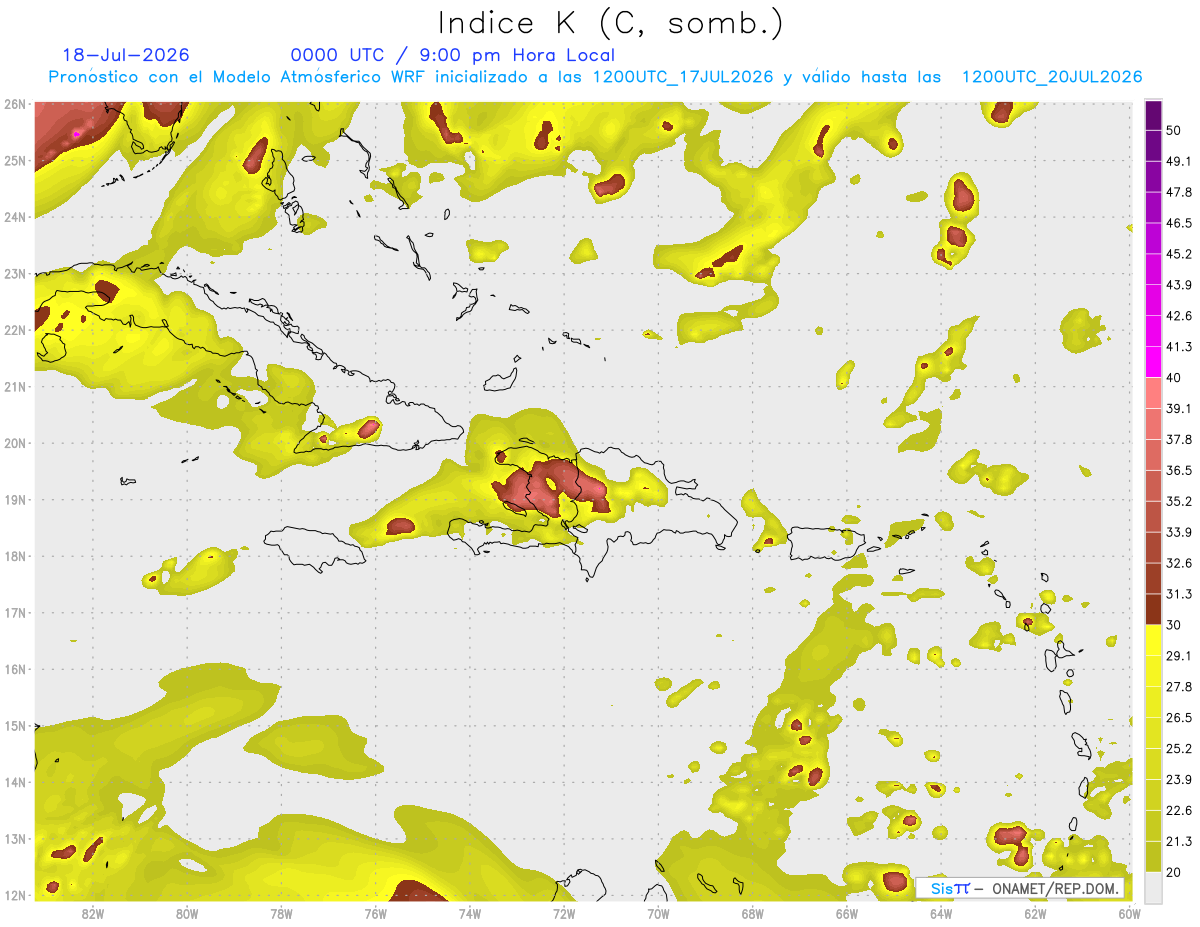Click the 23N latitude label

tap(14, 273)
